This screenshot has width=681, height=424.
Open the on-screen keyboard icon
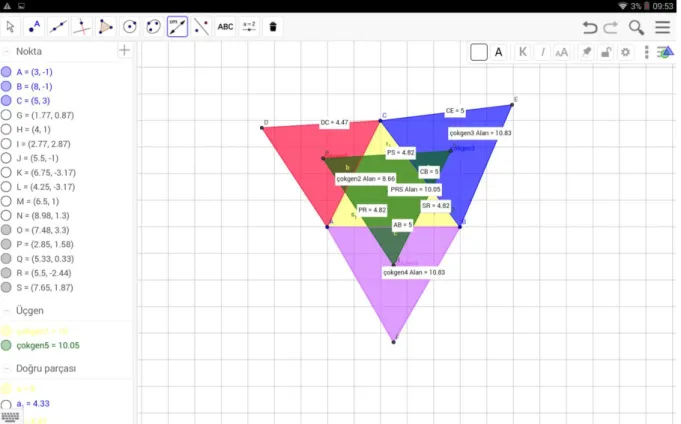point(10,417)
